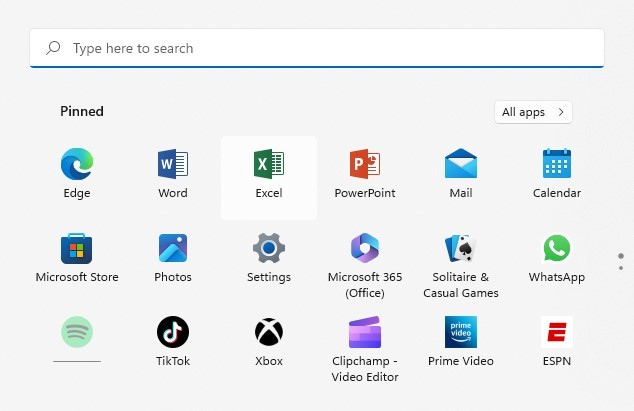Open the All apps list
This screenshot has height=411, width=634.
tap(533, 112)
